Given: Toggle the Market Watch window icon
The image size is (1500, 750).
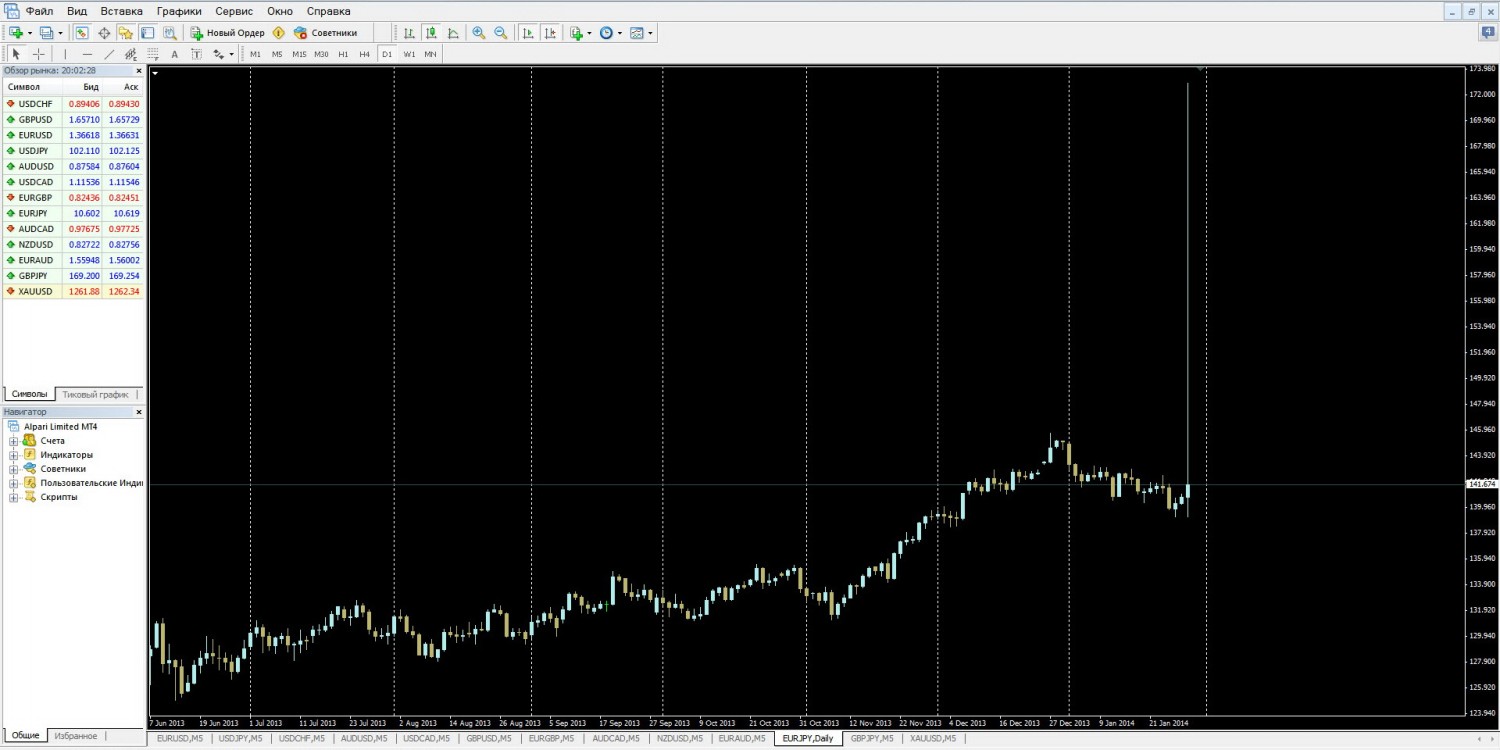Looking at the screenshot, I should (x=82, y=33).
